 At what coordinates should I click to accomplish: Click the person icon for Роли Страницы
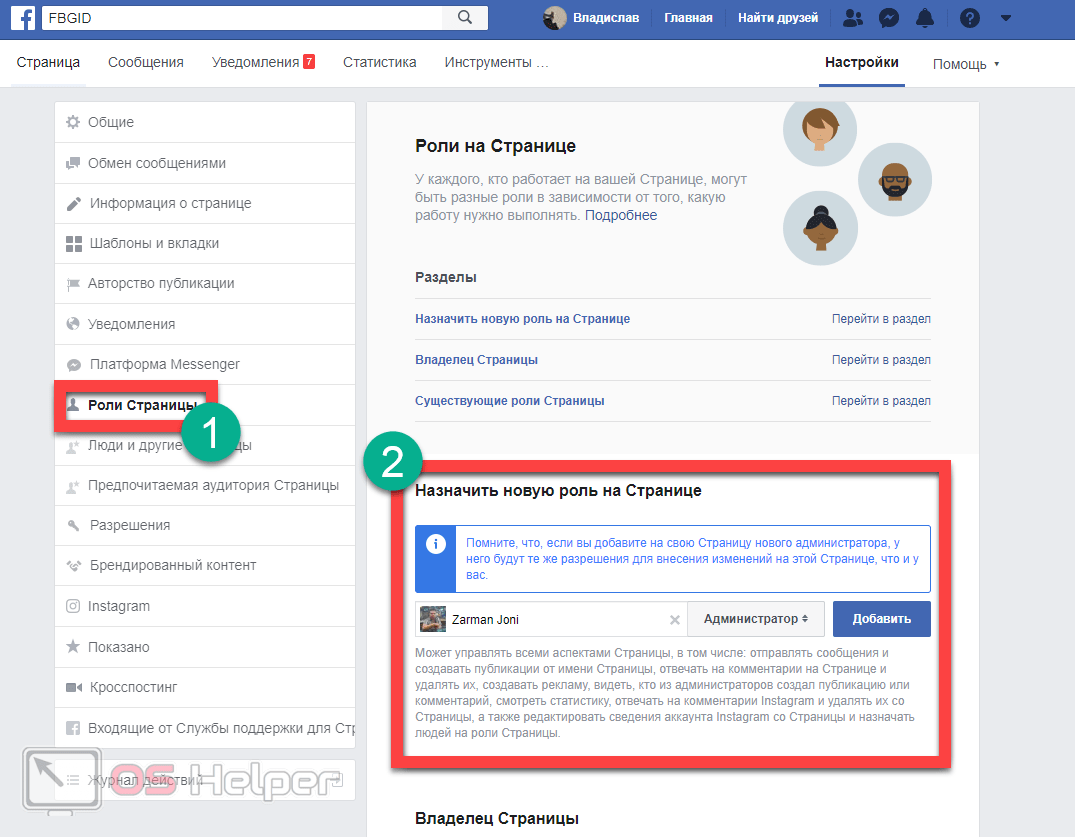click(73, 404)
